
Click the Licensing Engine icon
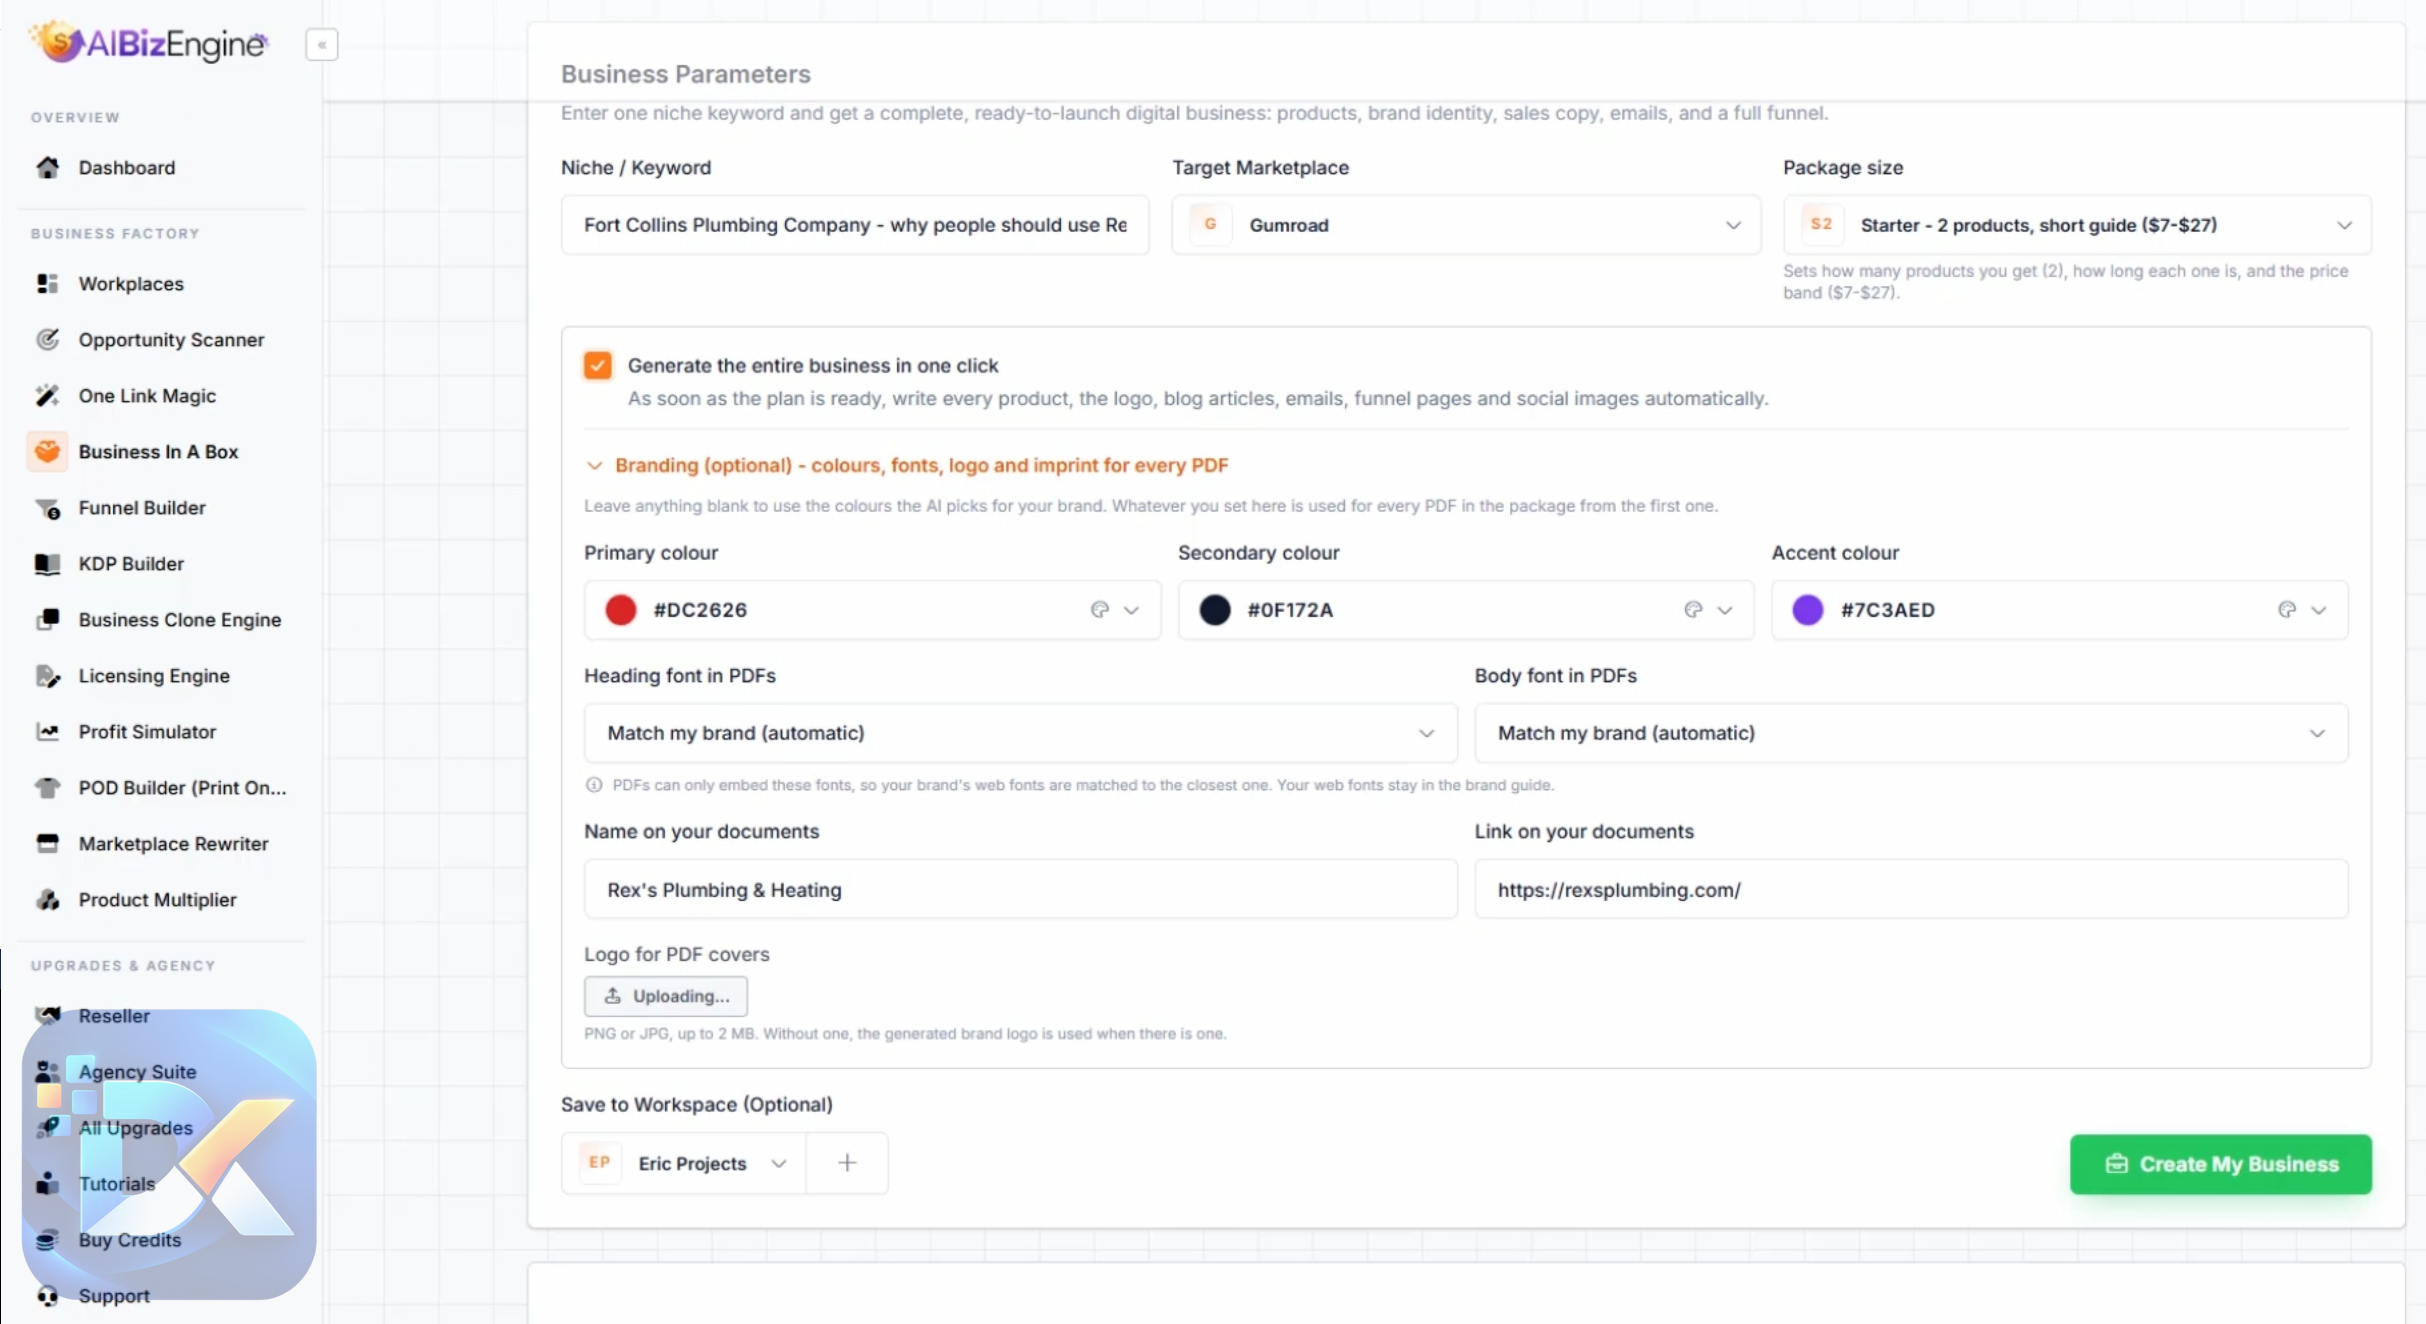(48, 676)
